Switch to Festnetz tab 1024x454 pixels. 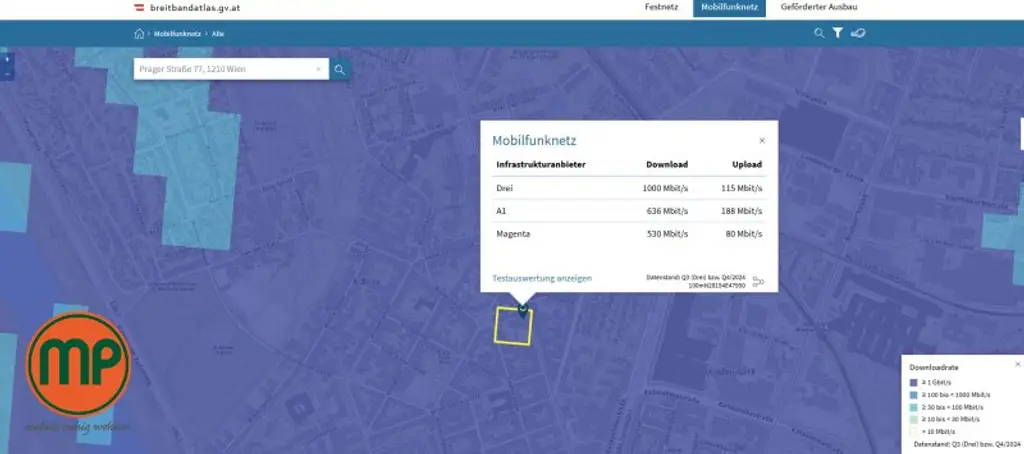661,7
